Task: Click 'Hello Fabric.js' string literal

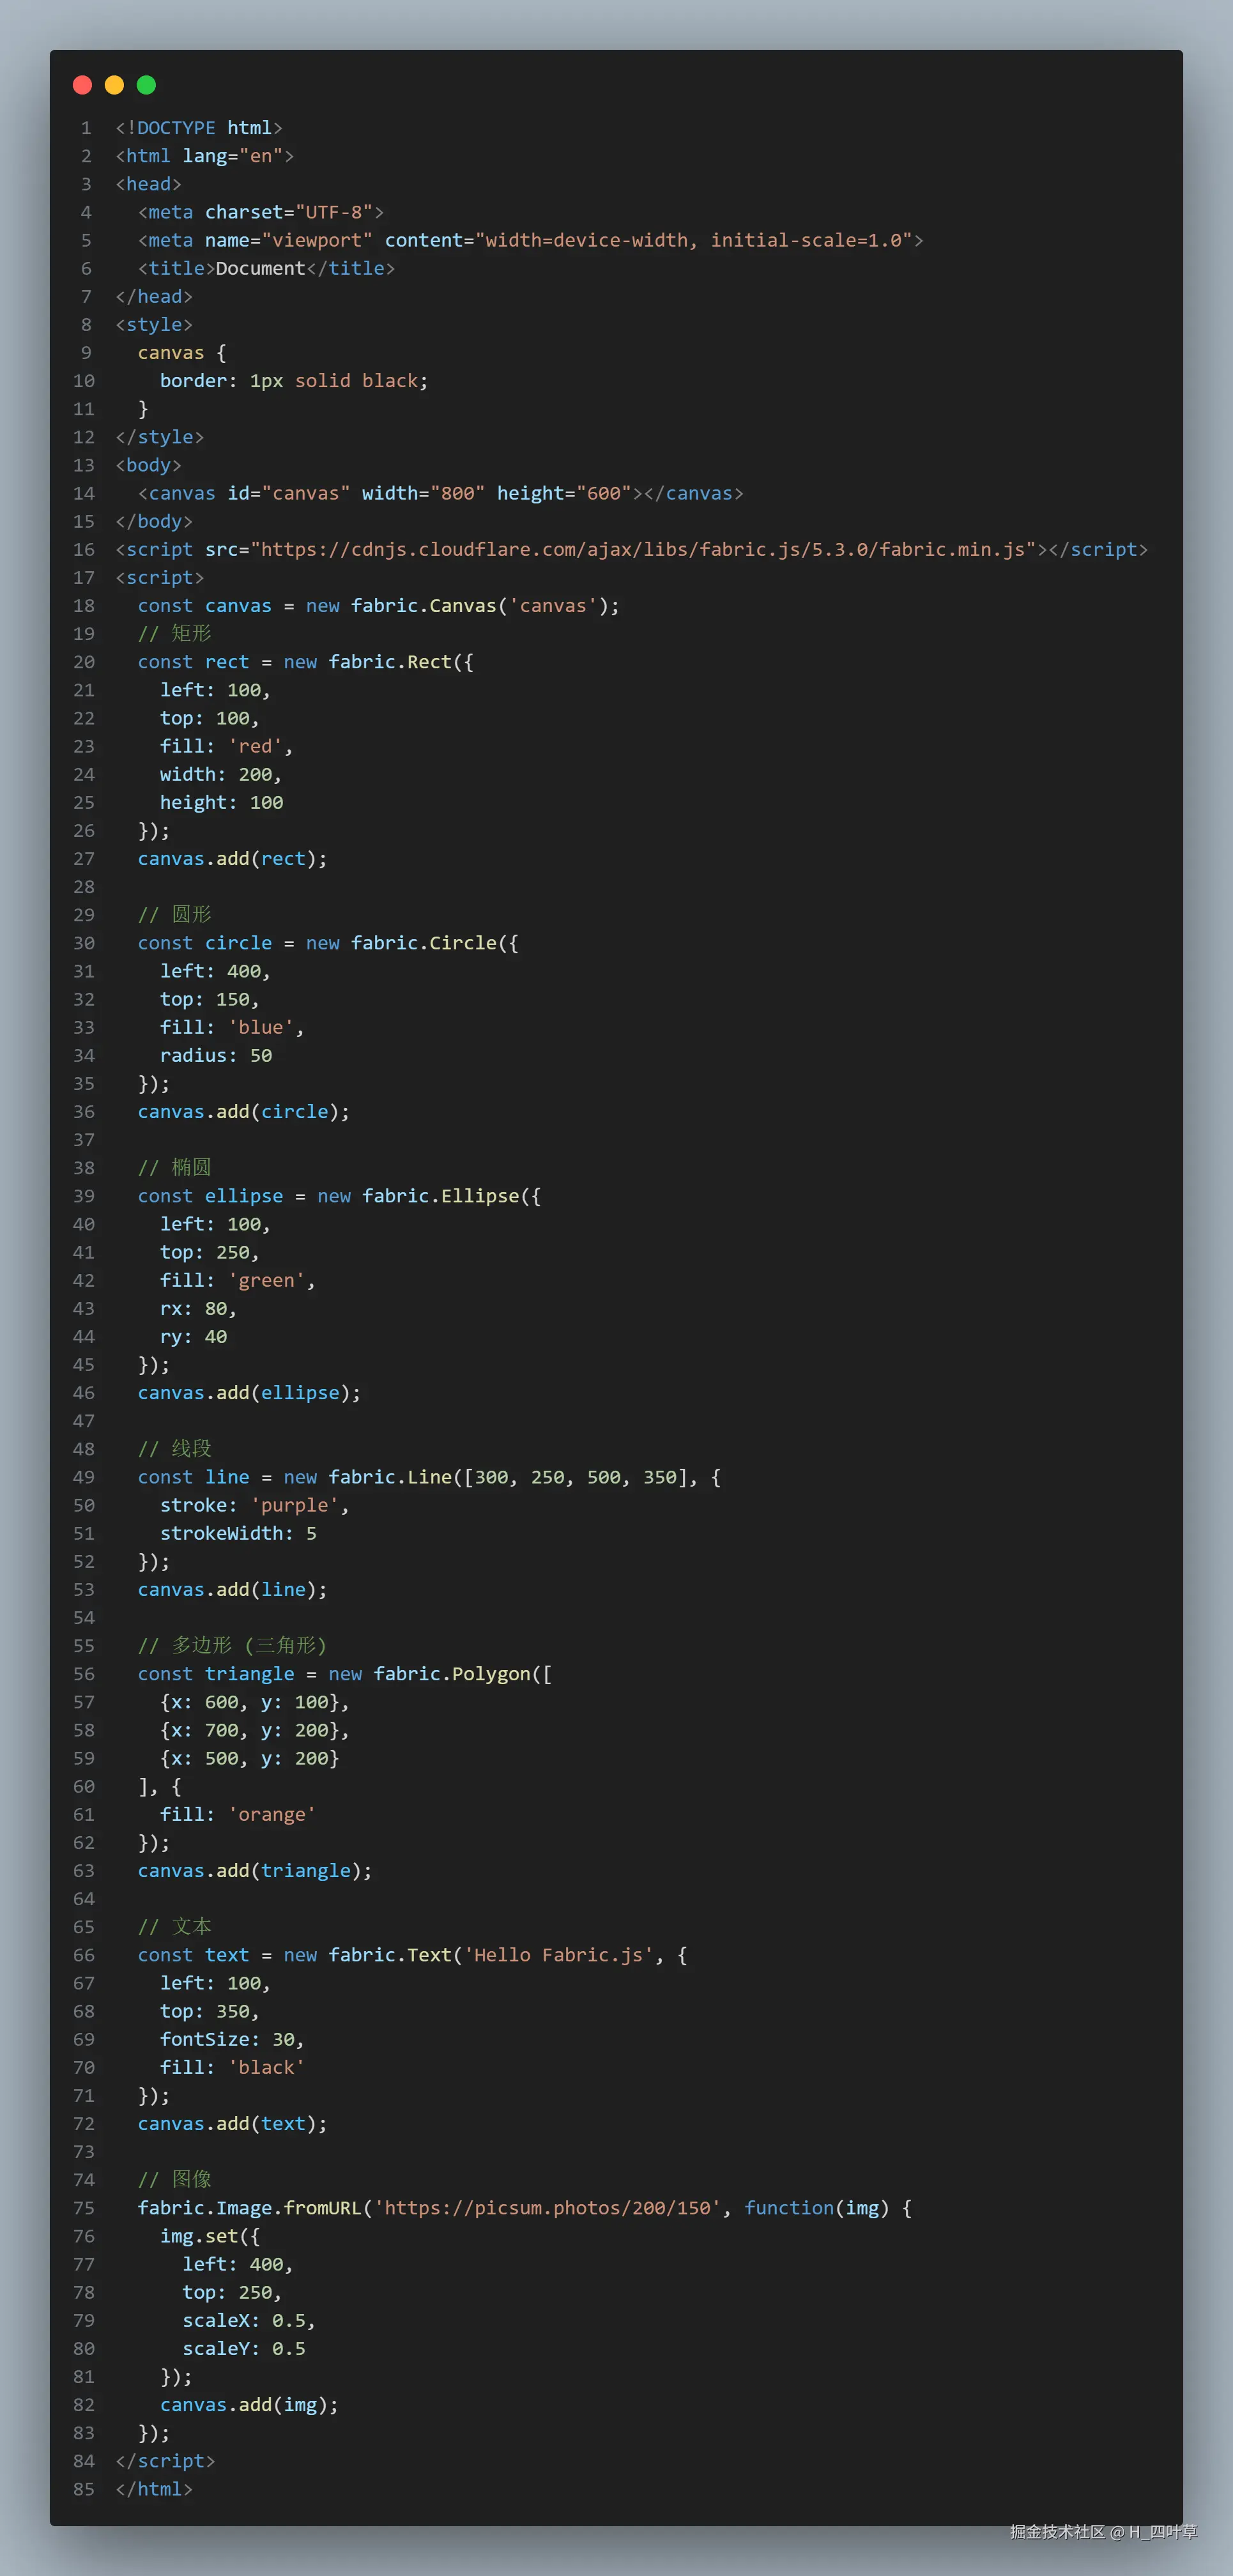Action: [557, 1954]
